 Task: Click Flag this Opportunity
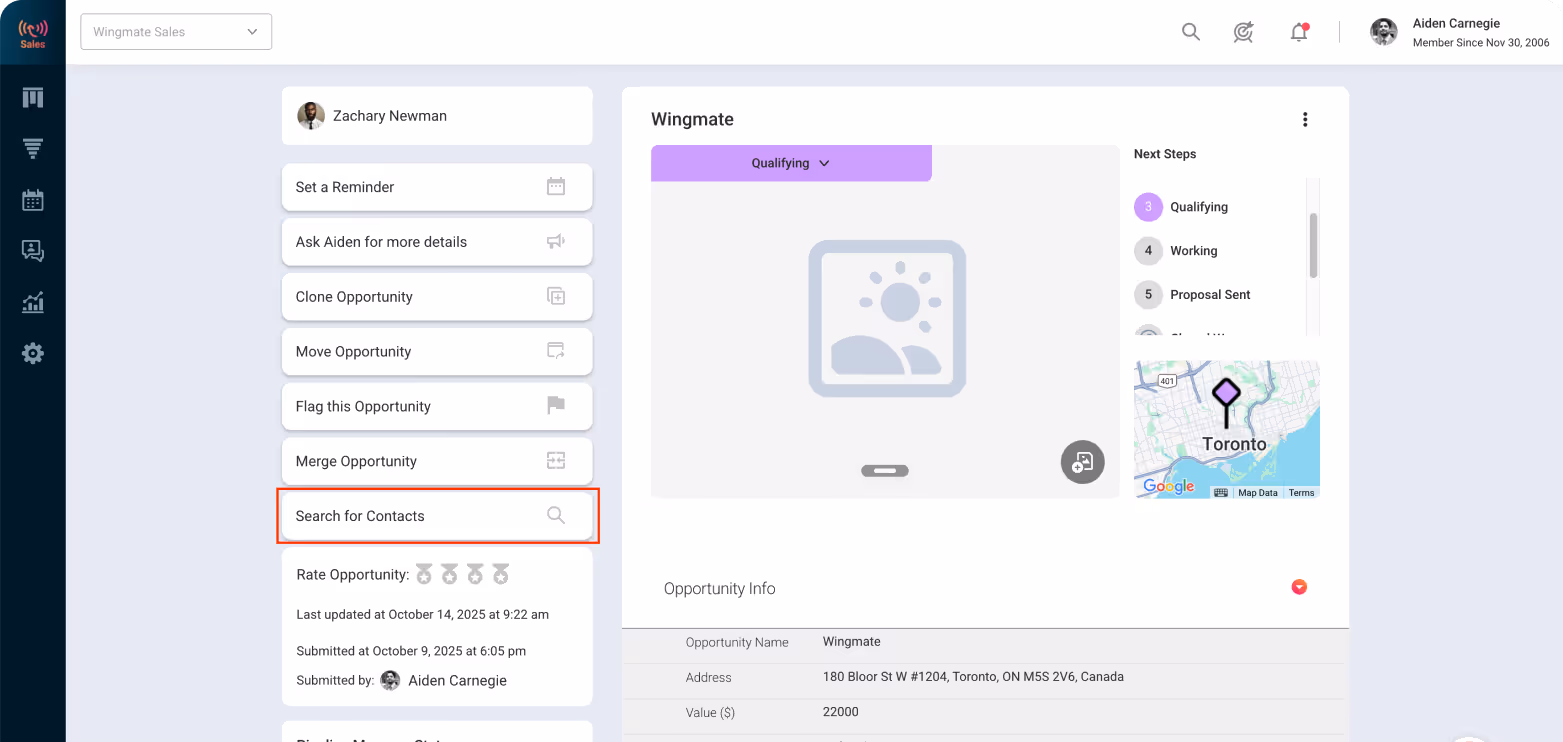[x=437, y=407]
